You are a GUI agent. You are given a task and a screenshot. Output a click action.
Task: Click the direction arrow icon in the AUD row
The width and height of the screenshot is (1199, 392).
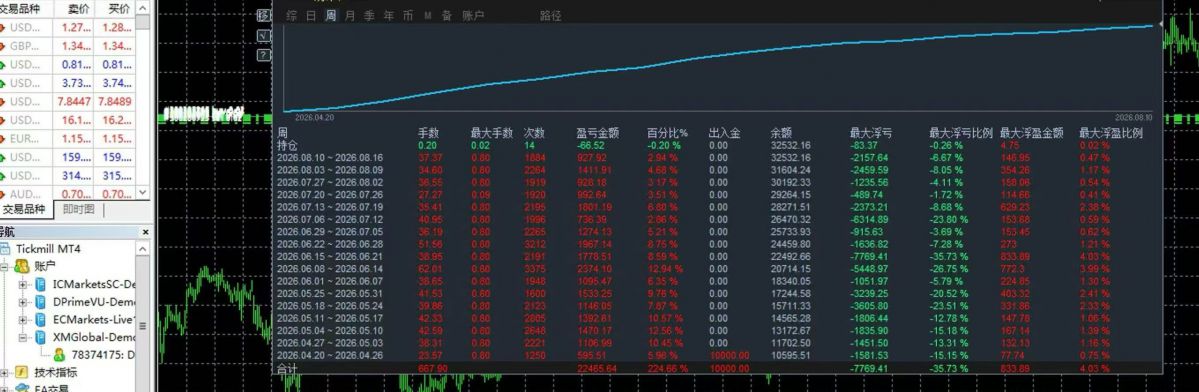[x=3, y=195]
